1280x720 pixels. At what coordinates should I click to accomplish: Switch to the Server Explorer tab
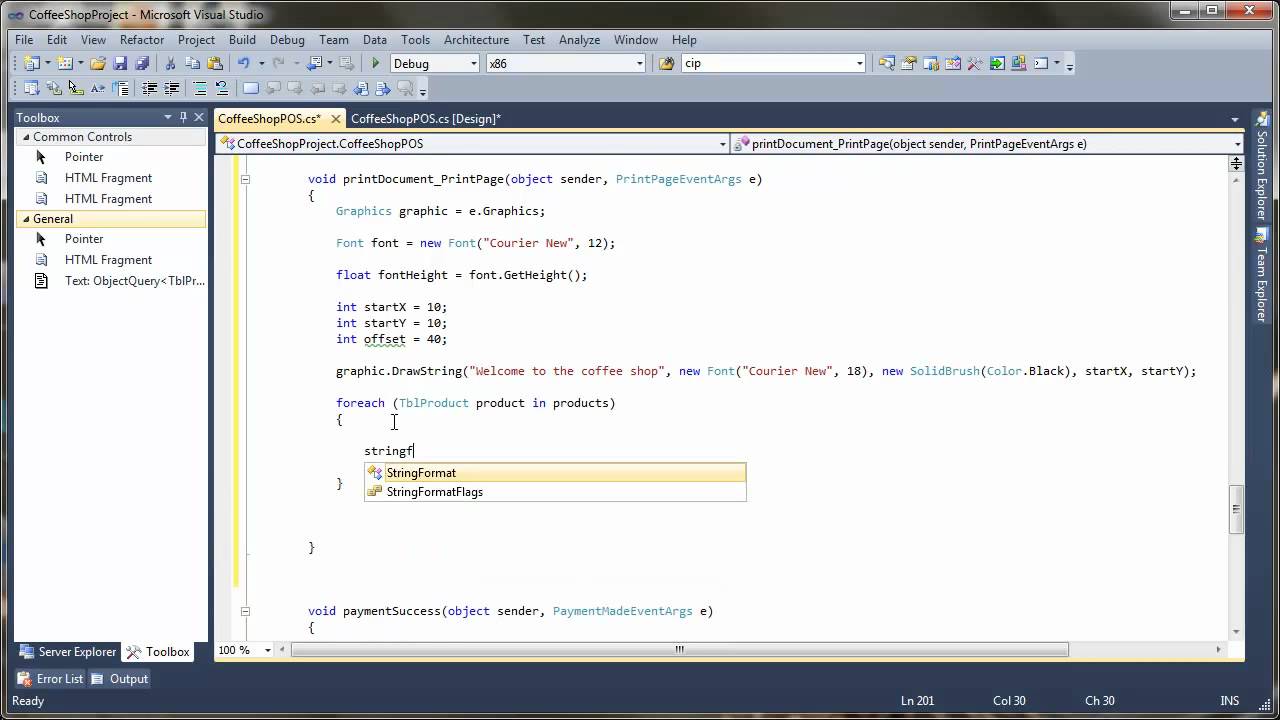[x=68, y=652]
